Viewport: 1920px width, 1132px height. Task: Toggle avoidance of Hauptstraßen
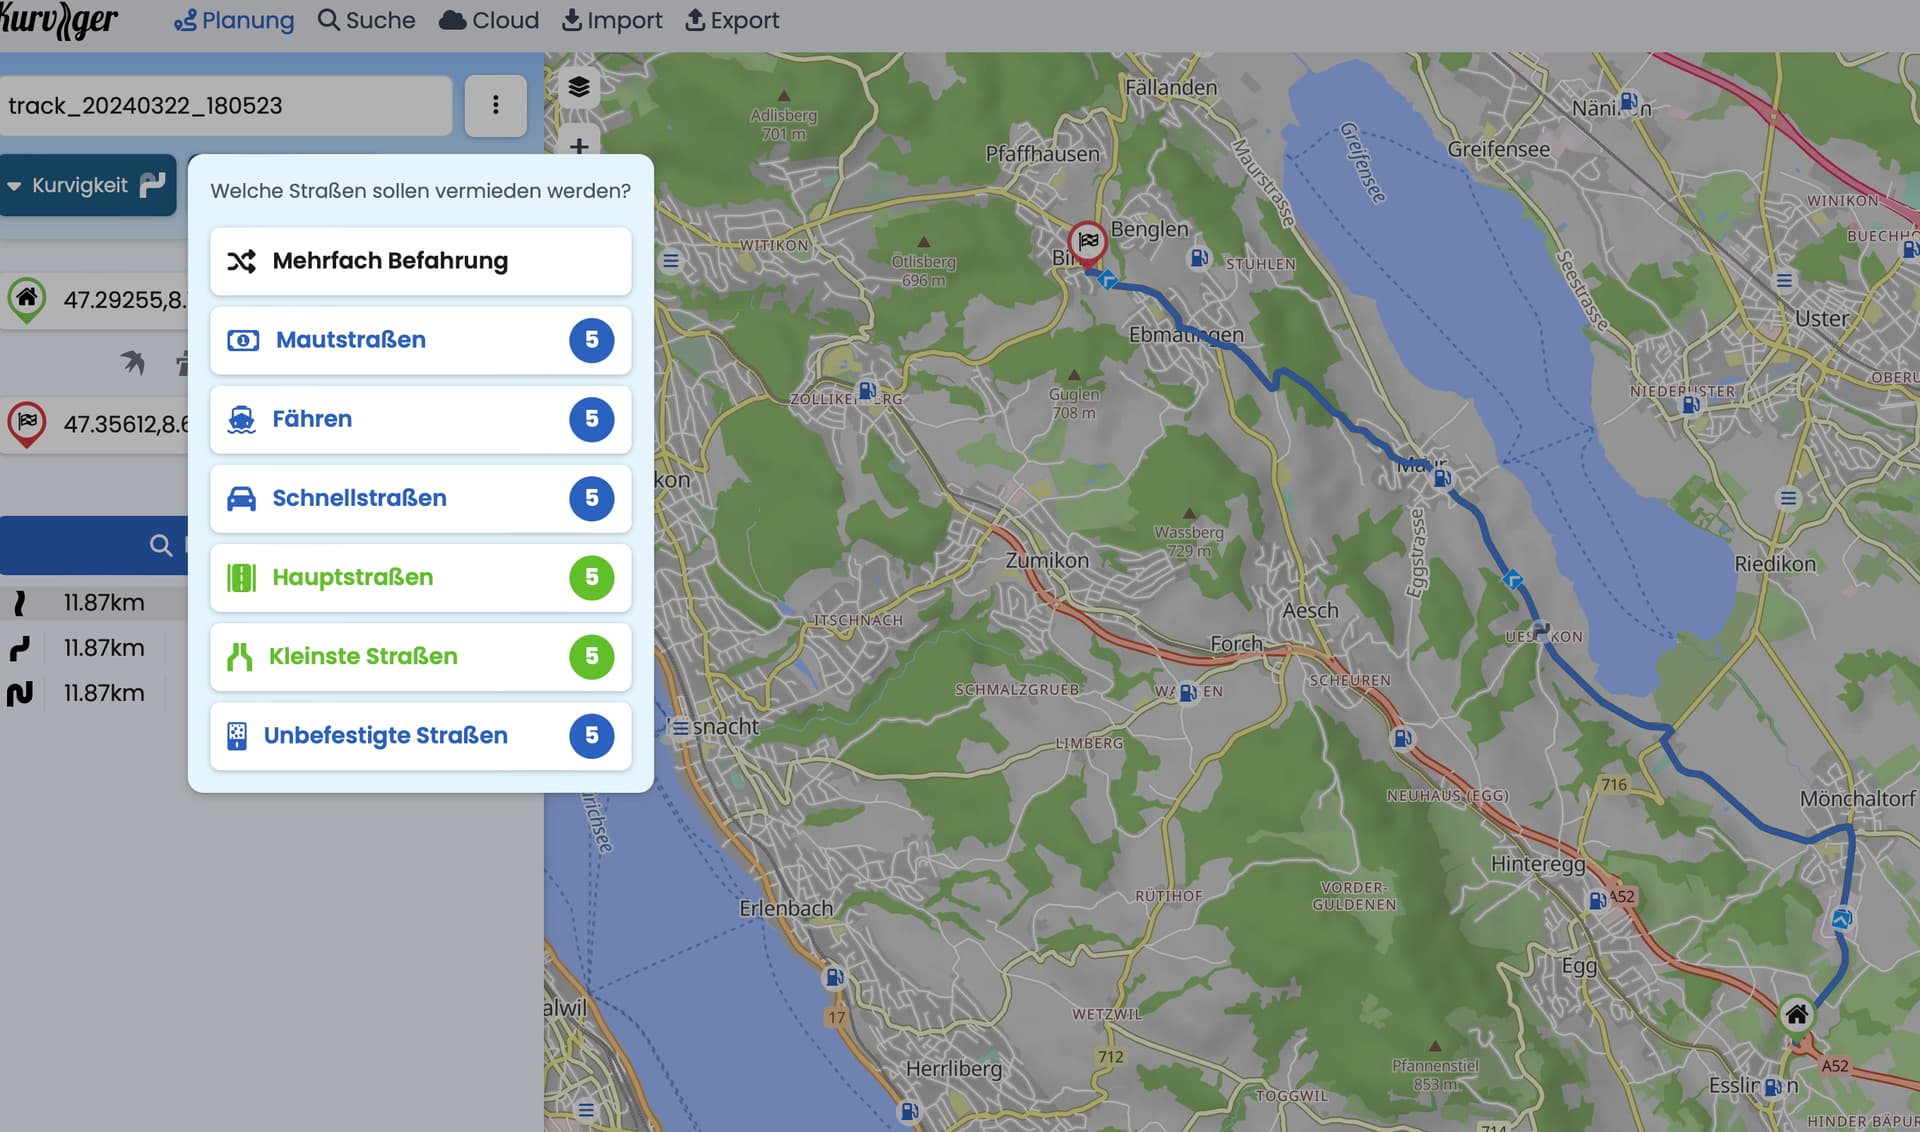(420, 577)
